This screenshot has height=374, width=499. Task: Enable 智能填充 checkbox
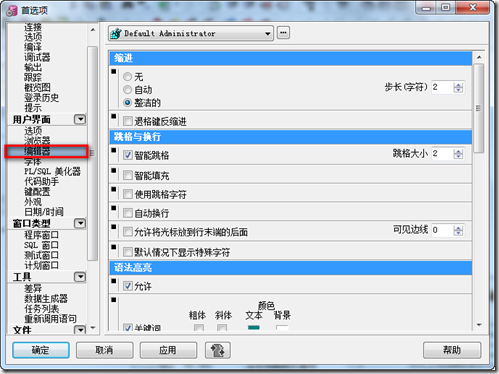pos(128,175)
